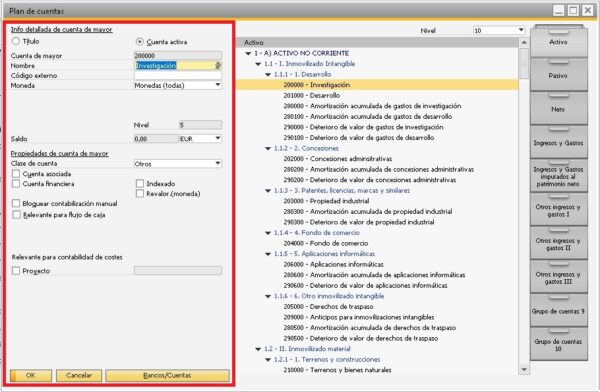Screen dimensions: 600x392
Task: Check the Indexado option
Action: (140, 184)
